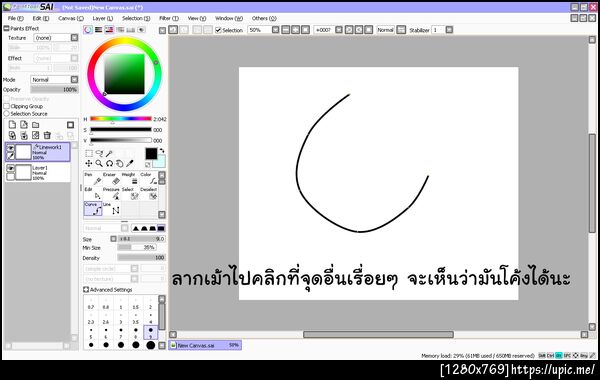The width and height of the screenshot is (600, 380).
Task: Pick the magic wand tool
Action: coord(109,153)
